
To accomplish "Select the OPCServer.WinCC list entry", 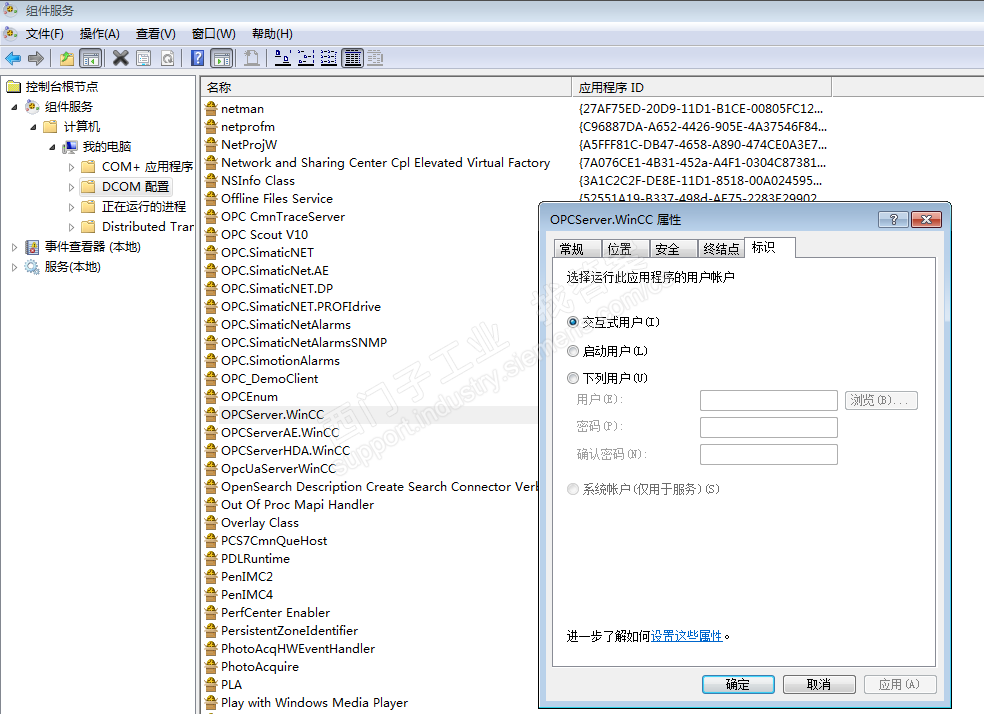I will [x=272, y=415].
